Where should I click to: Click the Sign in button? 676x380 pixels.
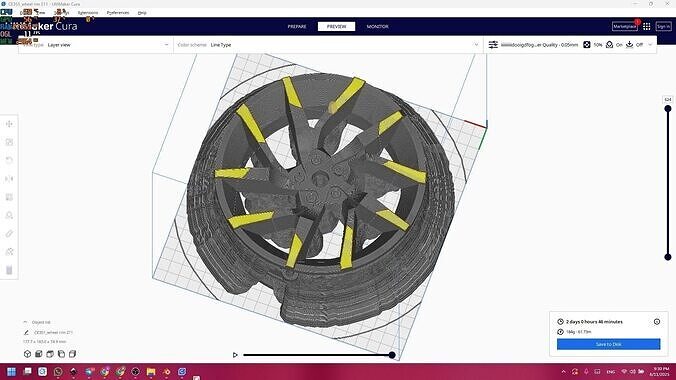pos(663,26)
